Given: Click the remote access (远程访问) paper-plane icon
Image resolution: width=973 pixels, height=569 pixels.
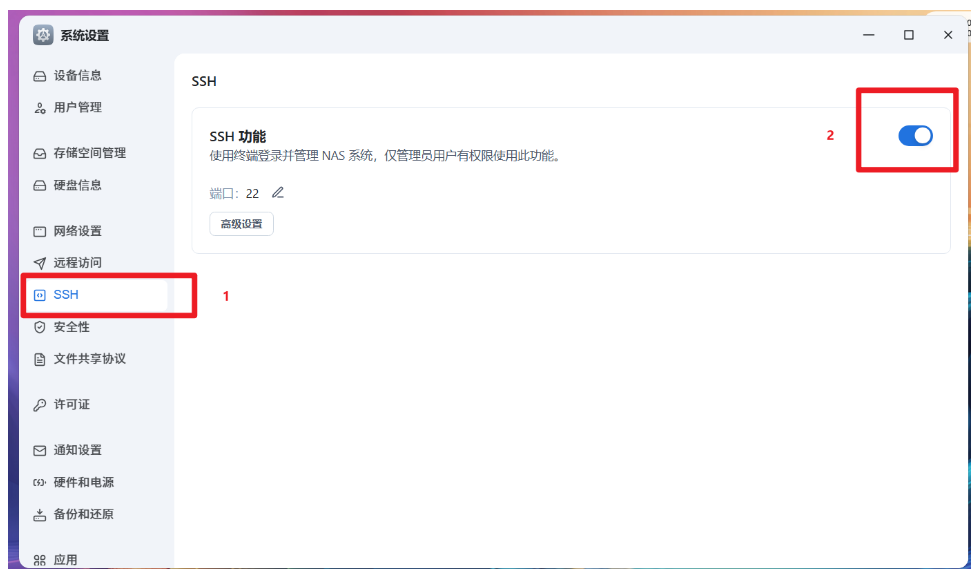Looking at the screenshot, I should 40,264.
